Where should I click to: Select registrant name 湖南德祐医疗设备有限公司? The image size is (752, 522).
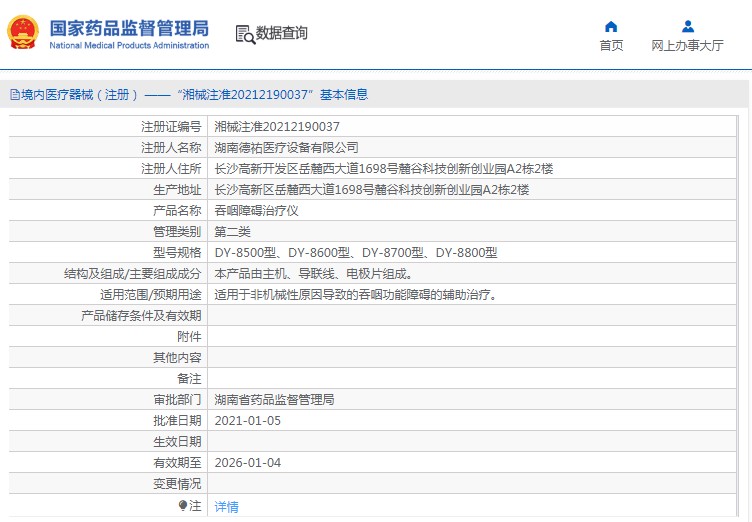coord(286,148)
